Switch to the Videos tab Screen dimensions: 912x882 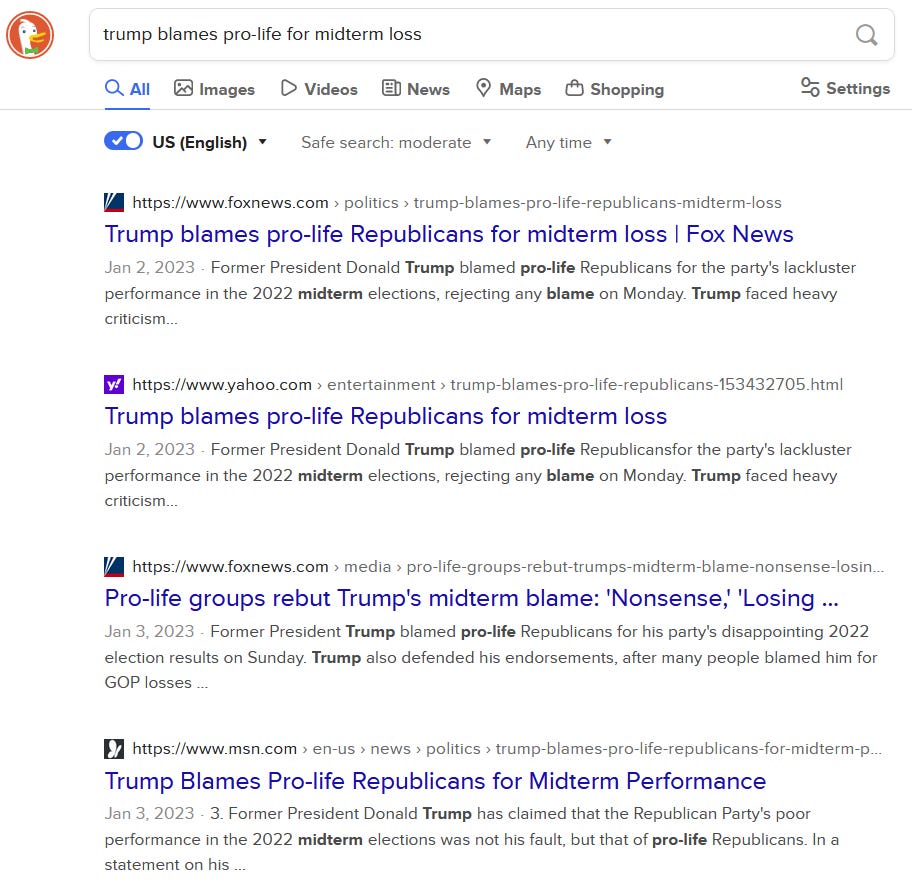pyautogui.click(x=319, y=89)
